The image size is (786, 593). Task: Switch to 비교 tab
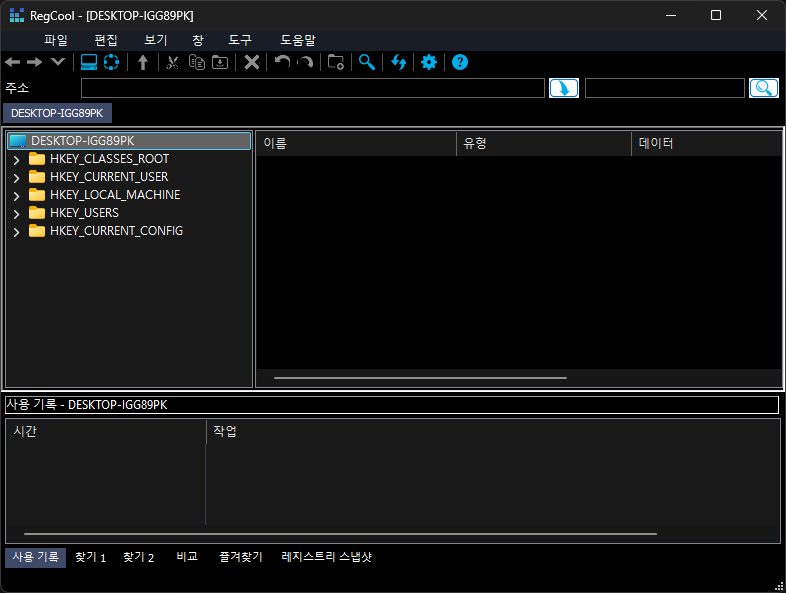[187, 557]
